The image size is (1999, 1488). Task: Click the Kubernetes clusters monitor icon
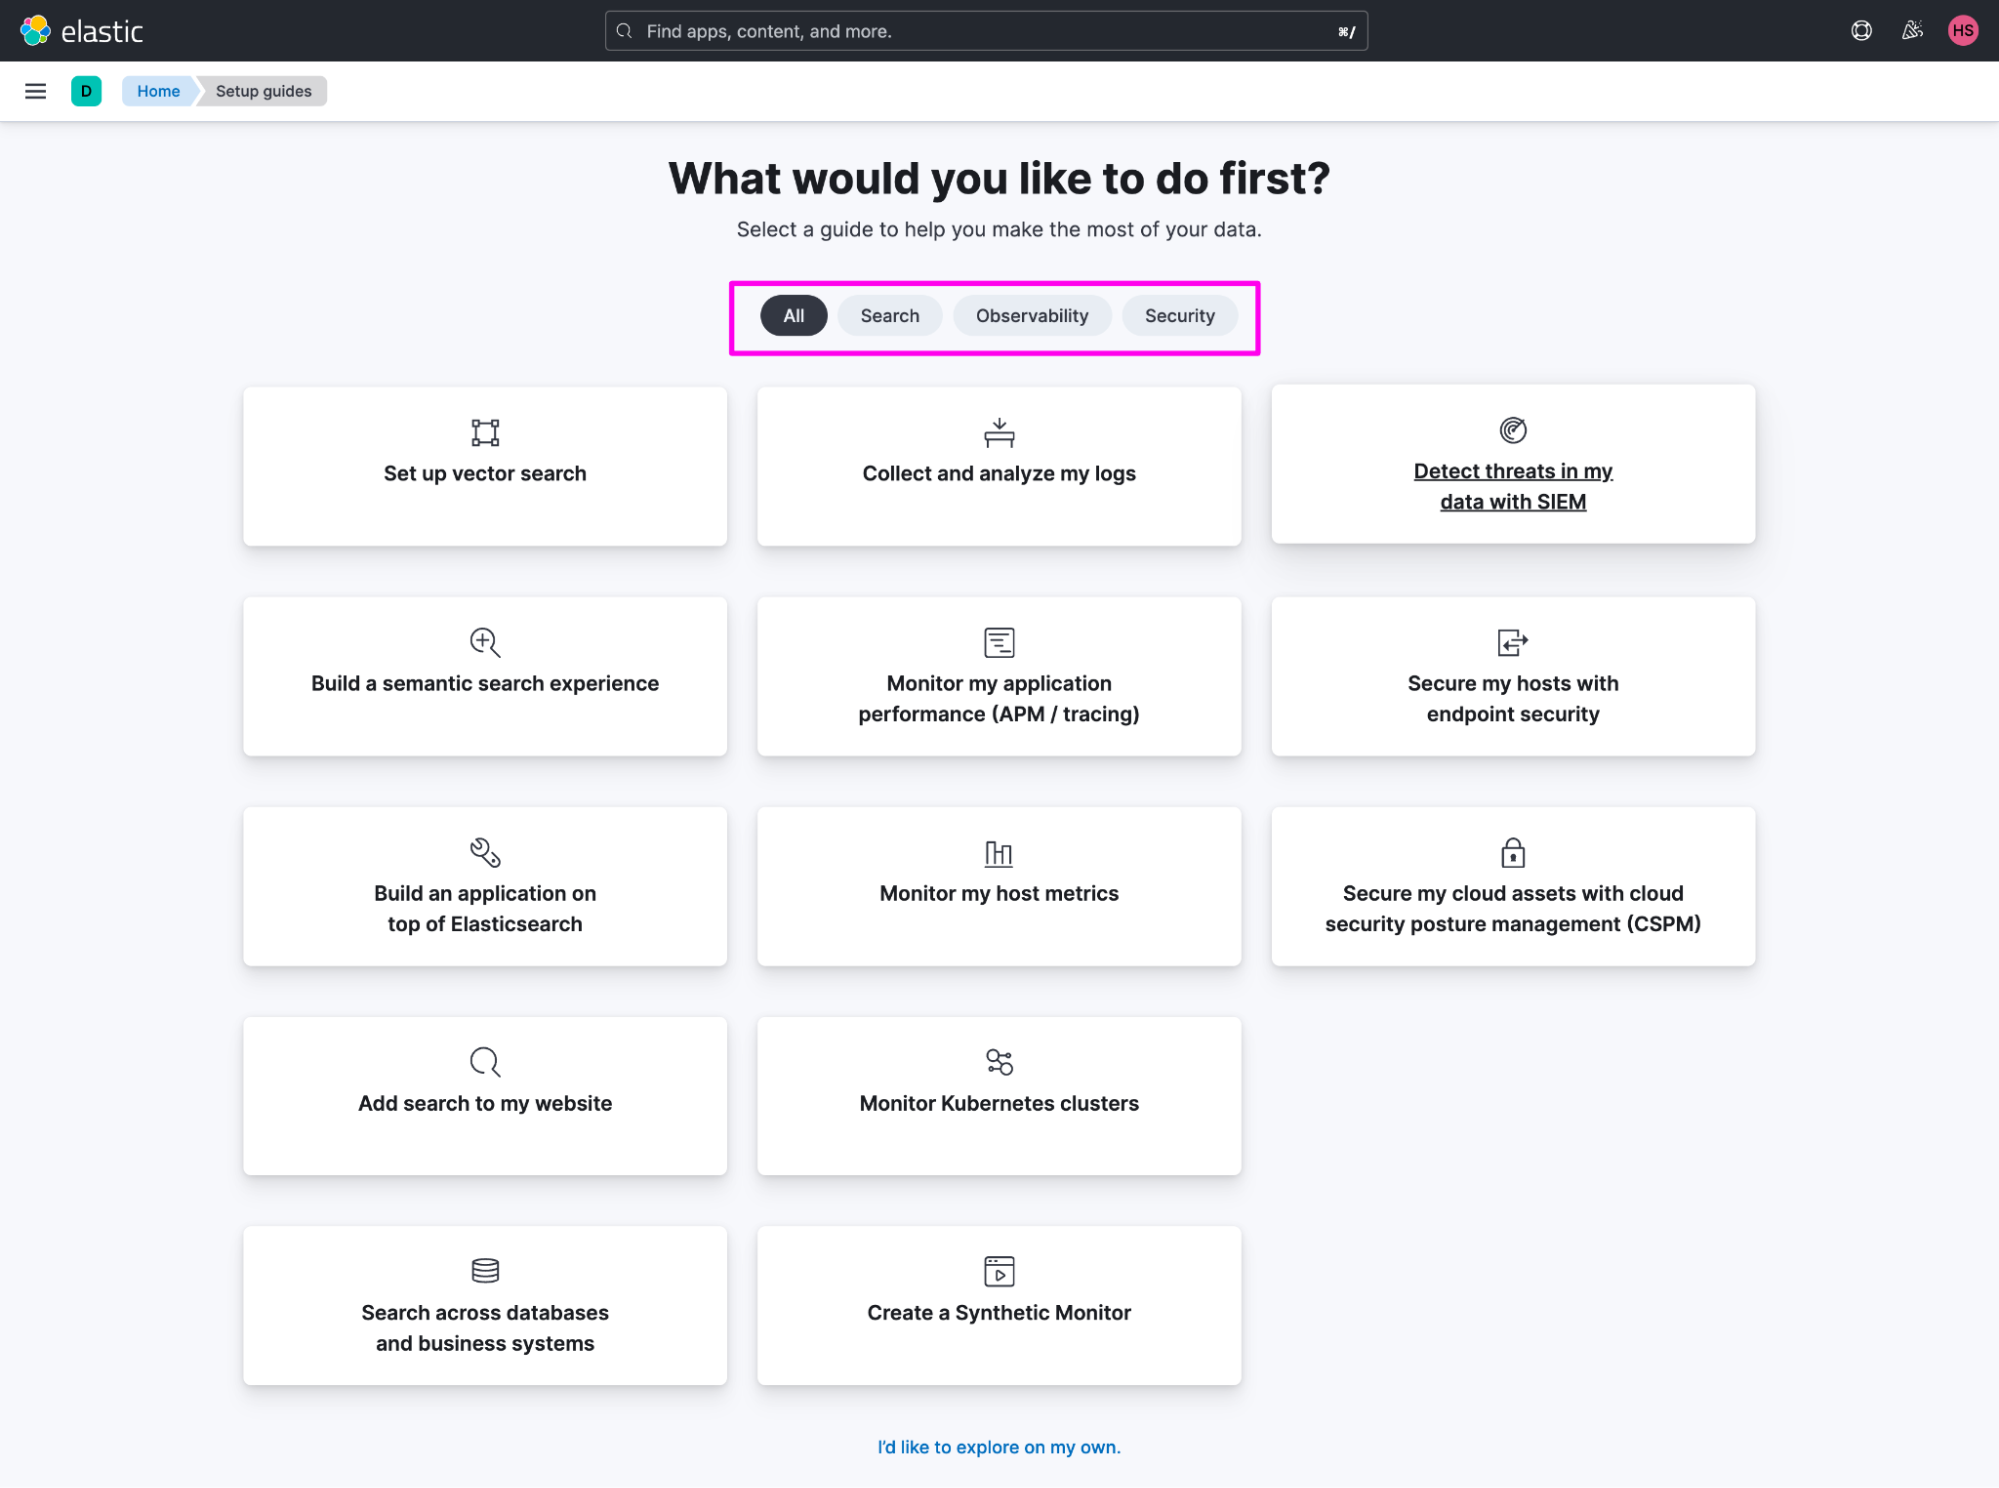[999, 1060]
